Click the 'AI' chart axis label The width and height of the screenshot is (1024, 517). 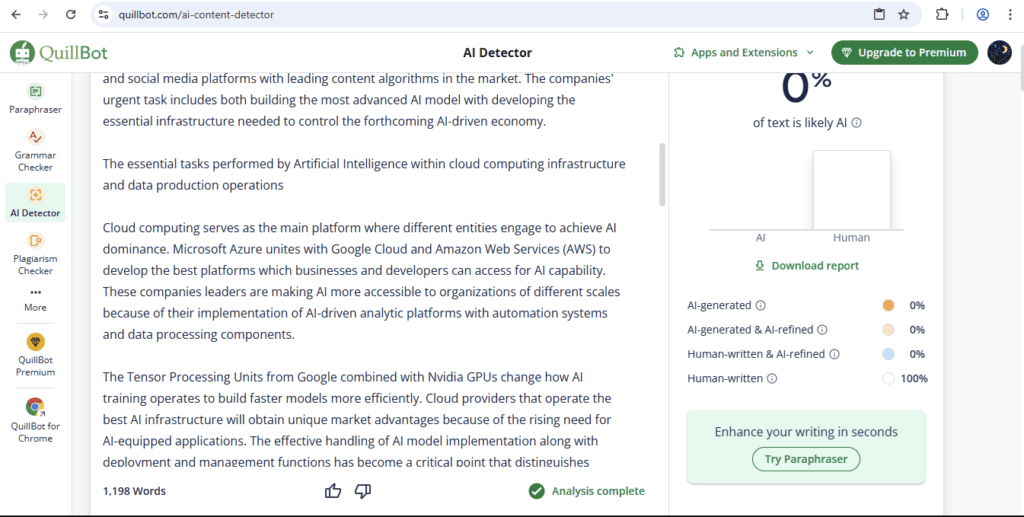click(761, 238)
